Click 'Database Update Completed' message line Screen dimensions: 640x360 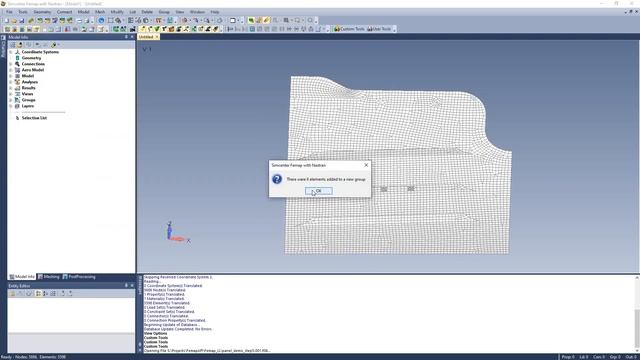(x=178, y=329)
